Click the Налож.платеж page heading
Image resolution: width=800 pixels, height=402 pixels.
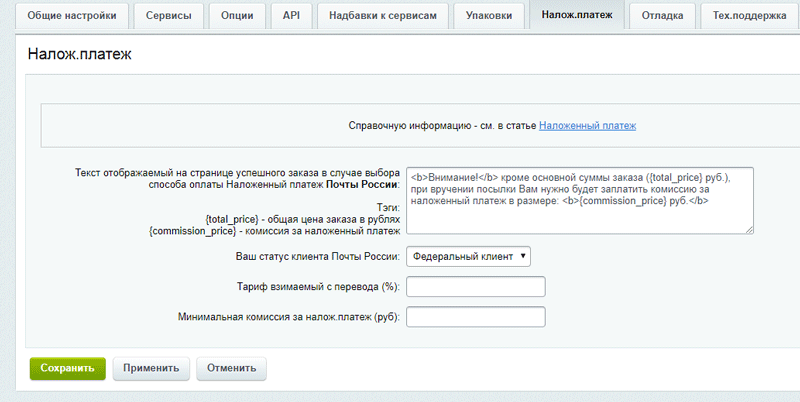(80, 55)
